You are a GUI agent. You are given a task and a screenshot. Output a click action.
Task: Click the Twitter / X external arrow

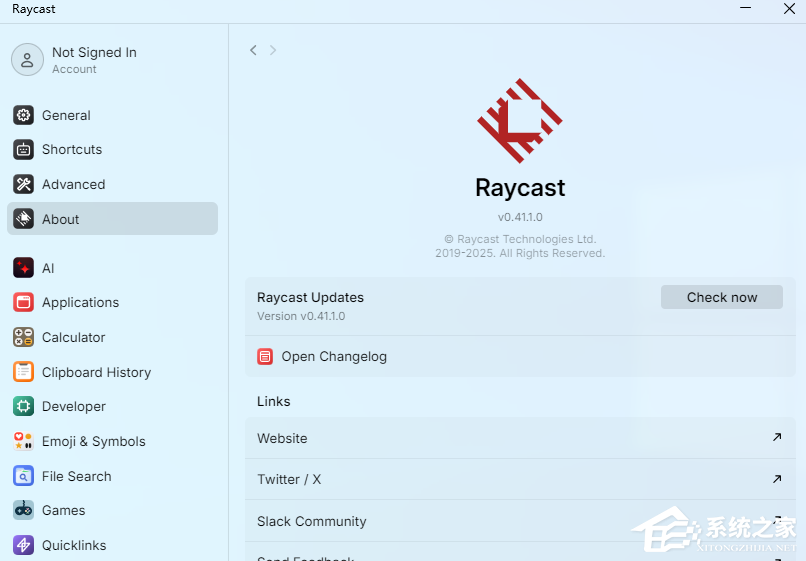point(777,479)
